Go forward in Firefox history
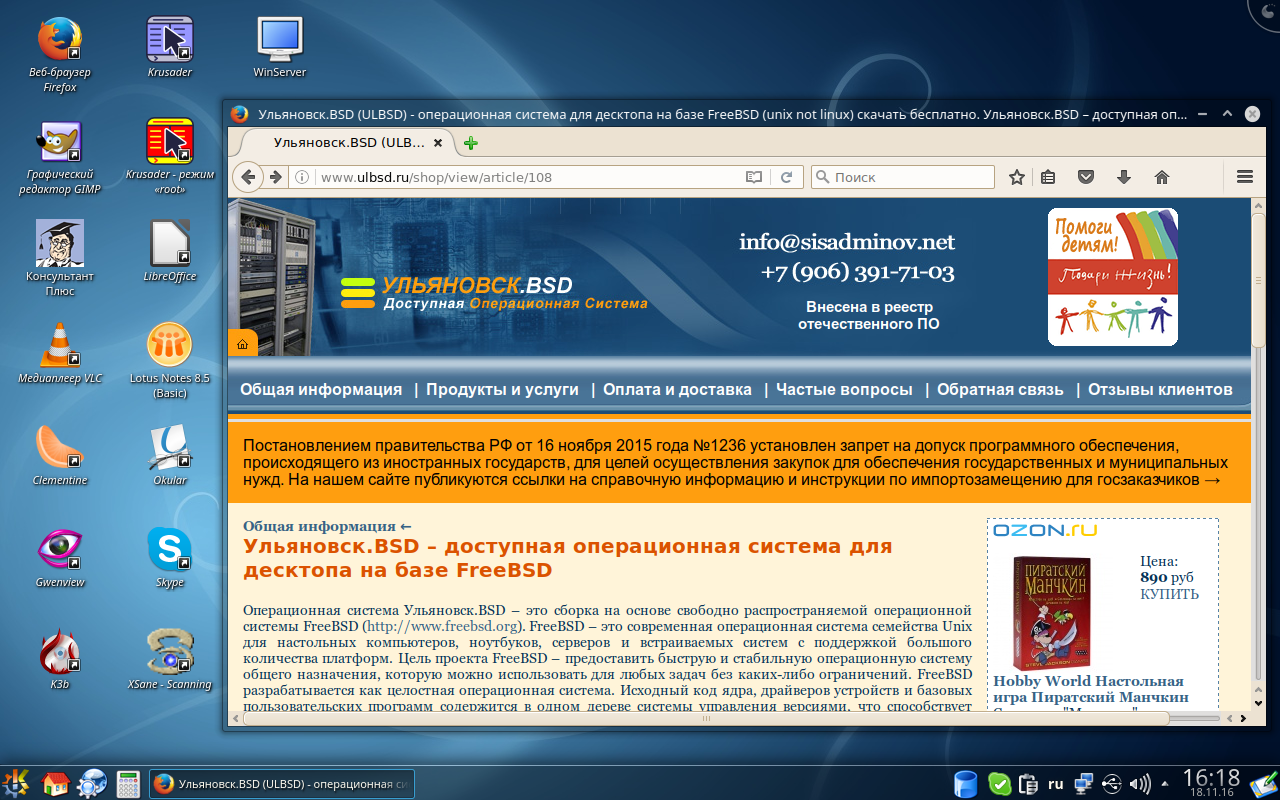The image size is (1280, 800). click(275, 177)
